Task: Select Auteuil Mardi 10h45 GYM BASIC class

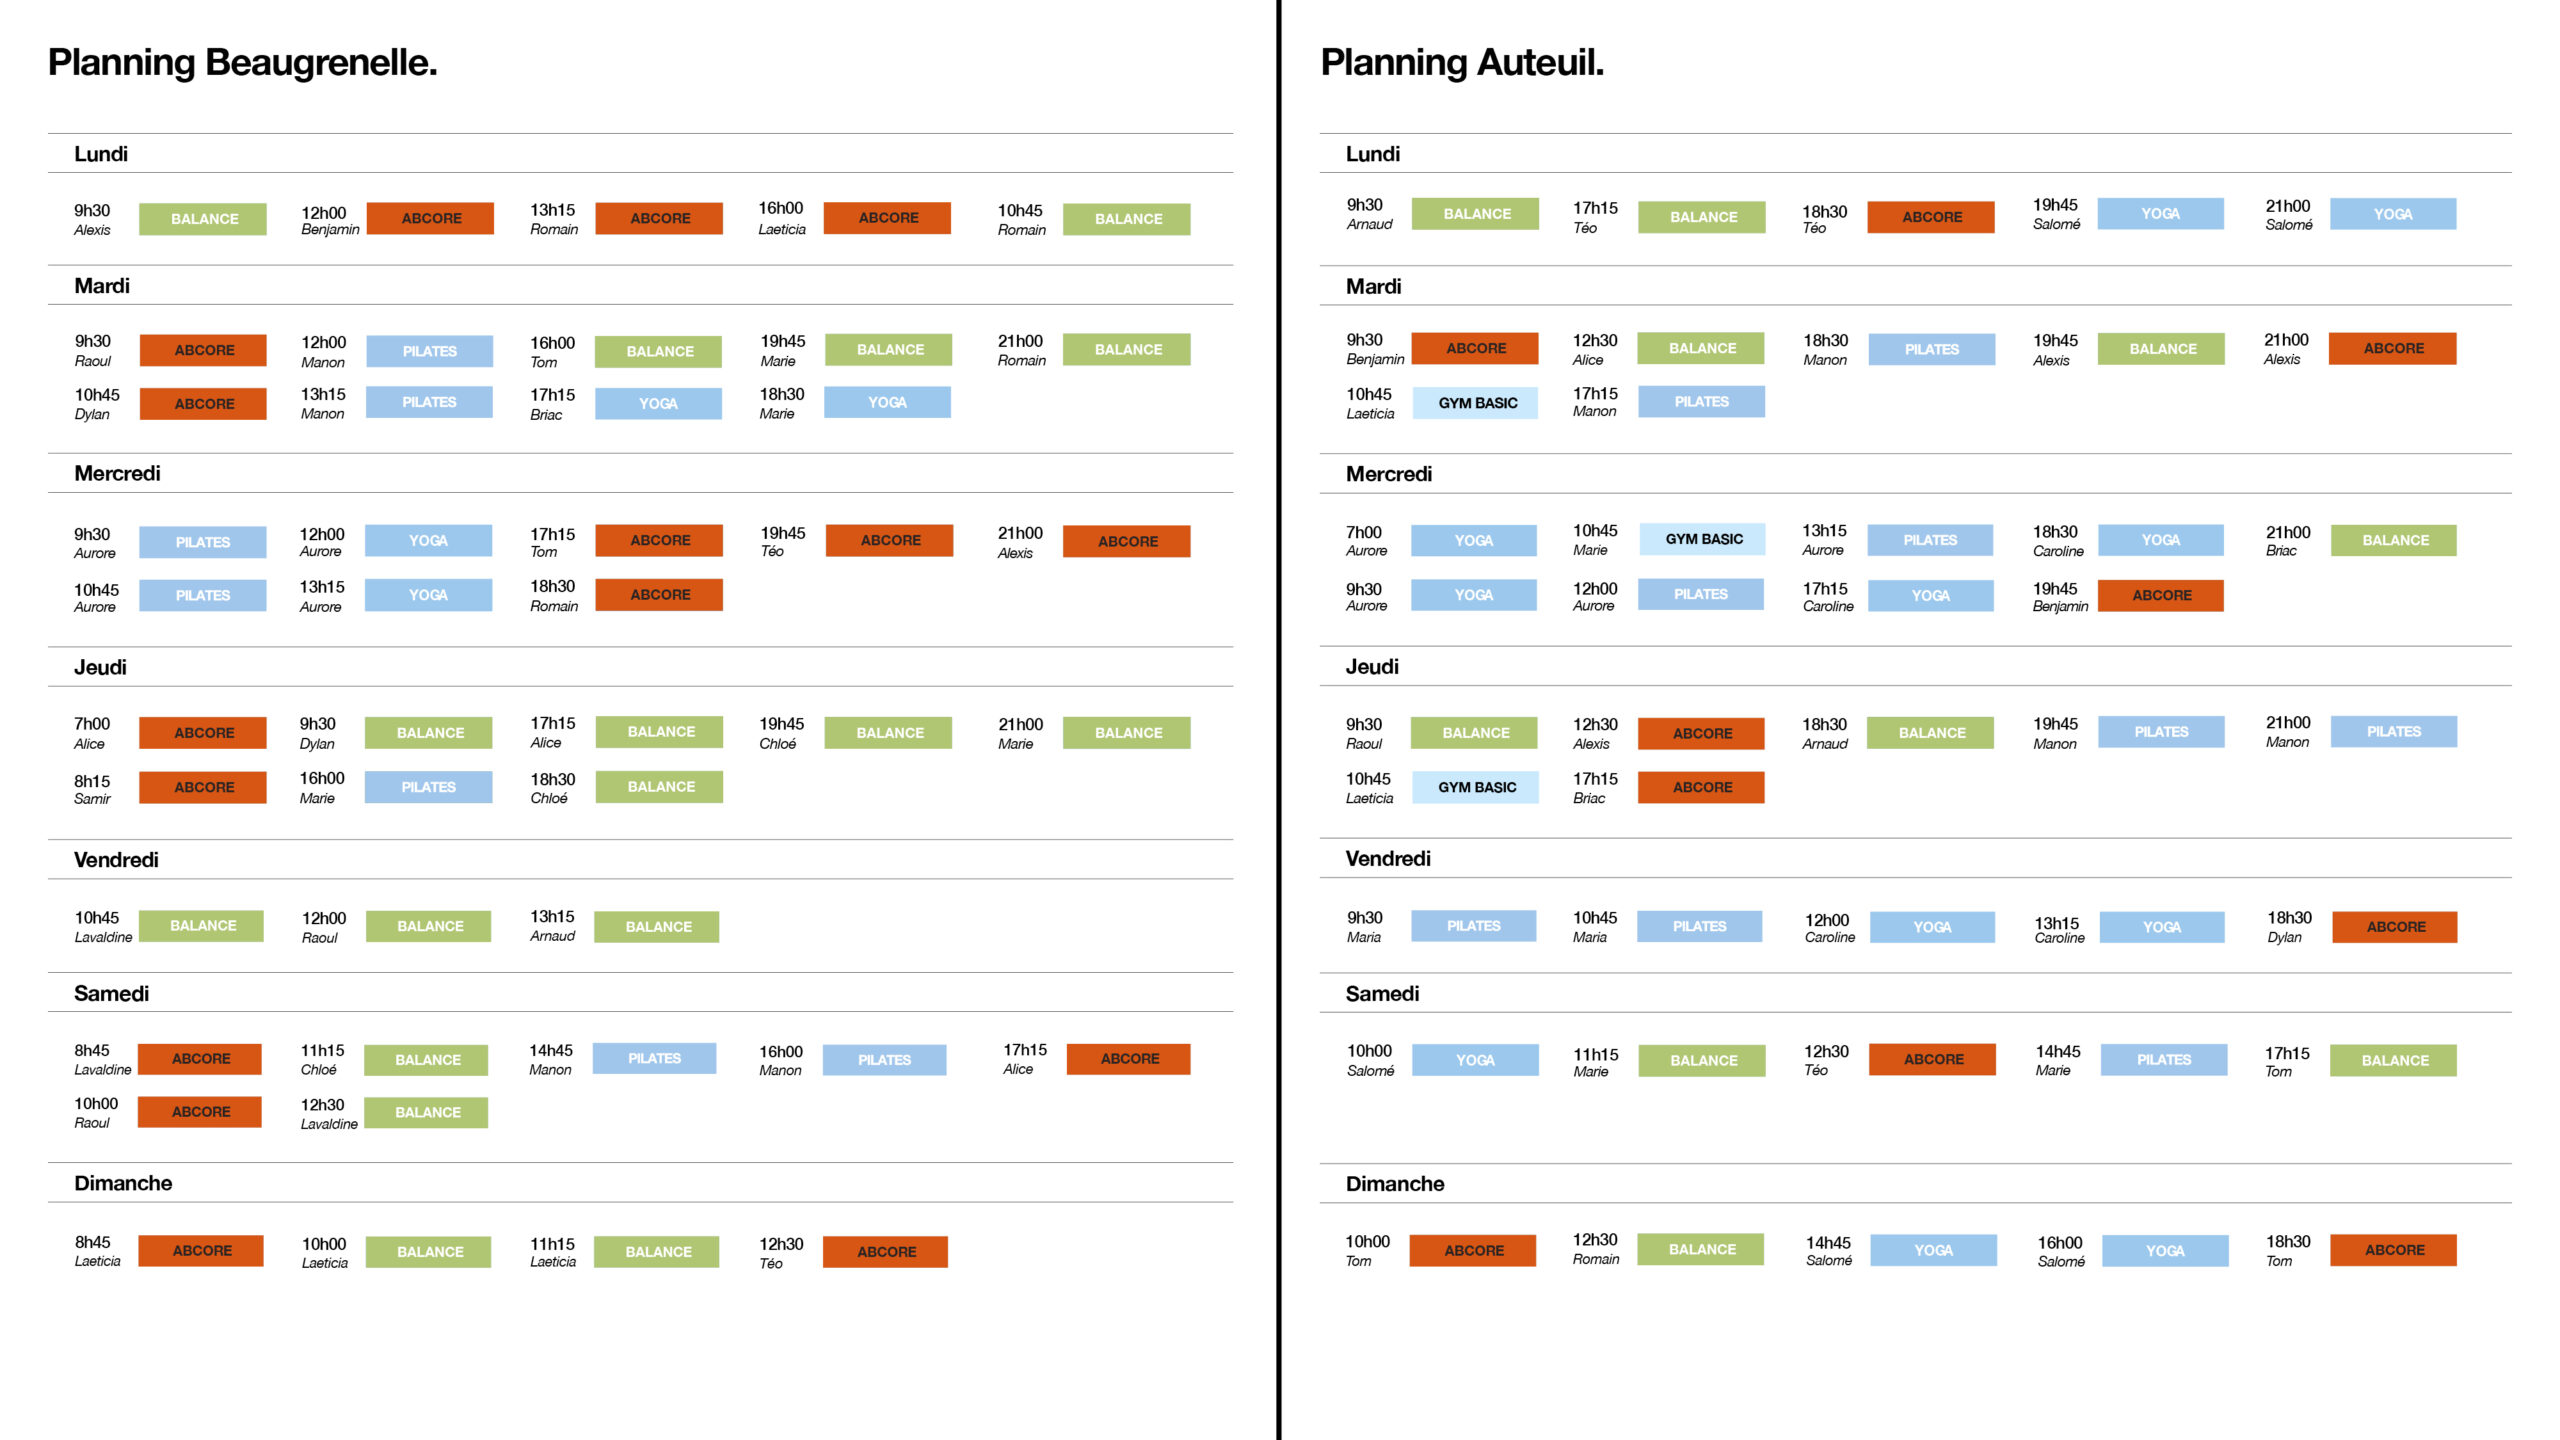Action: (1476, 403)
